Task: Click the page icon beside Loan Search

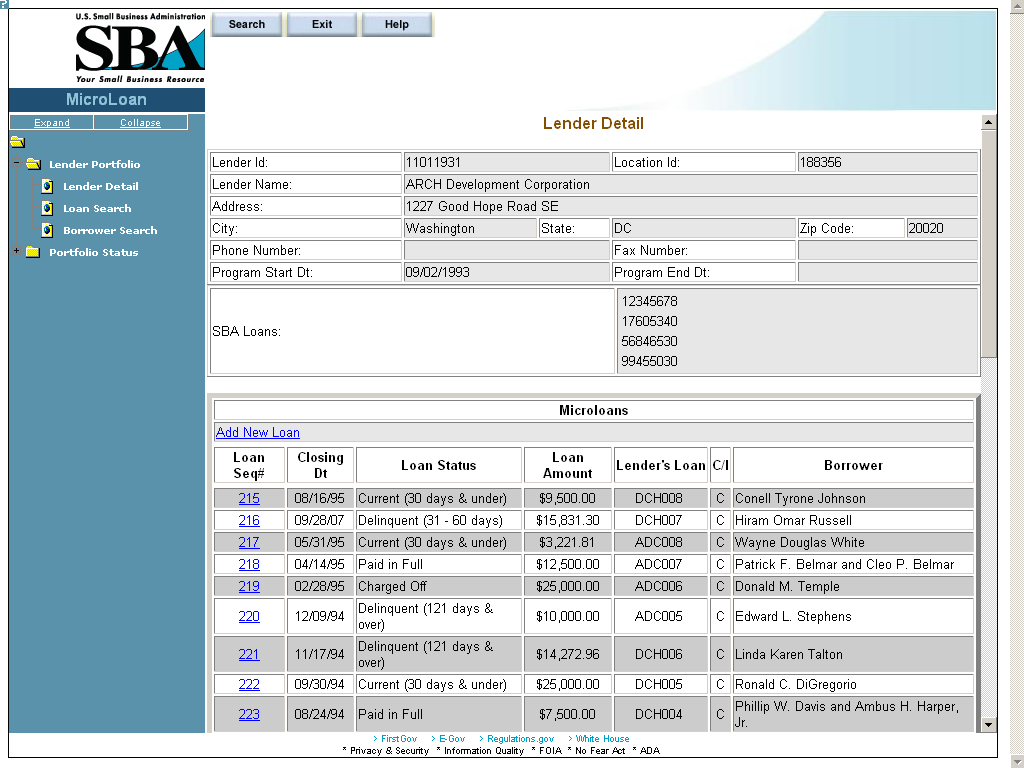Action: coord(47,208)
